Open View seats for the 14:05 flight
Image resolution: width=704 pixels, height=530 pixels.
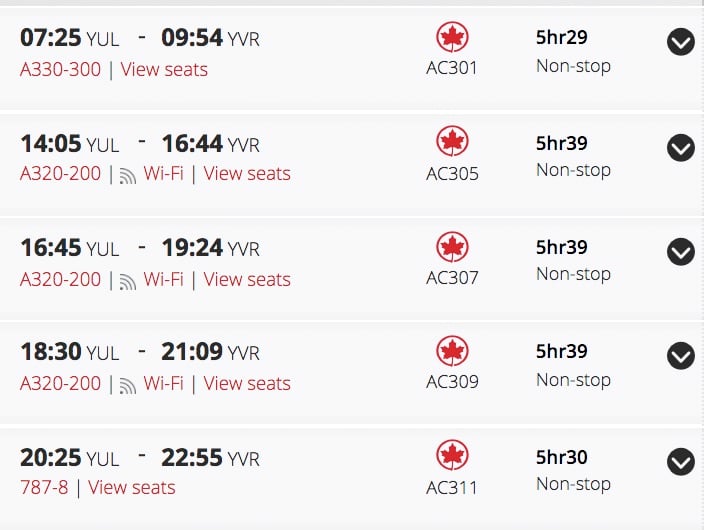click(247, 173)
